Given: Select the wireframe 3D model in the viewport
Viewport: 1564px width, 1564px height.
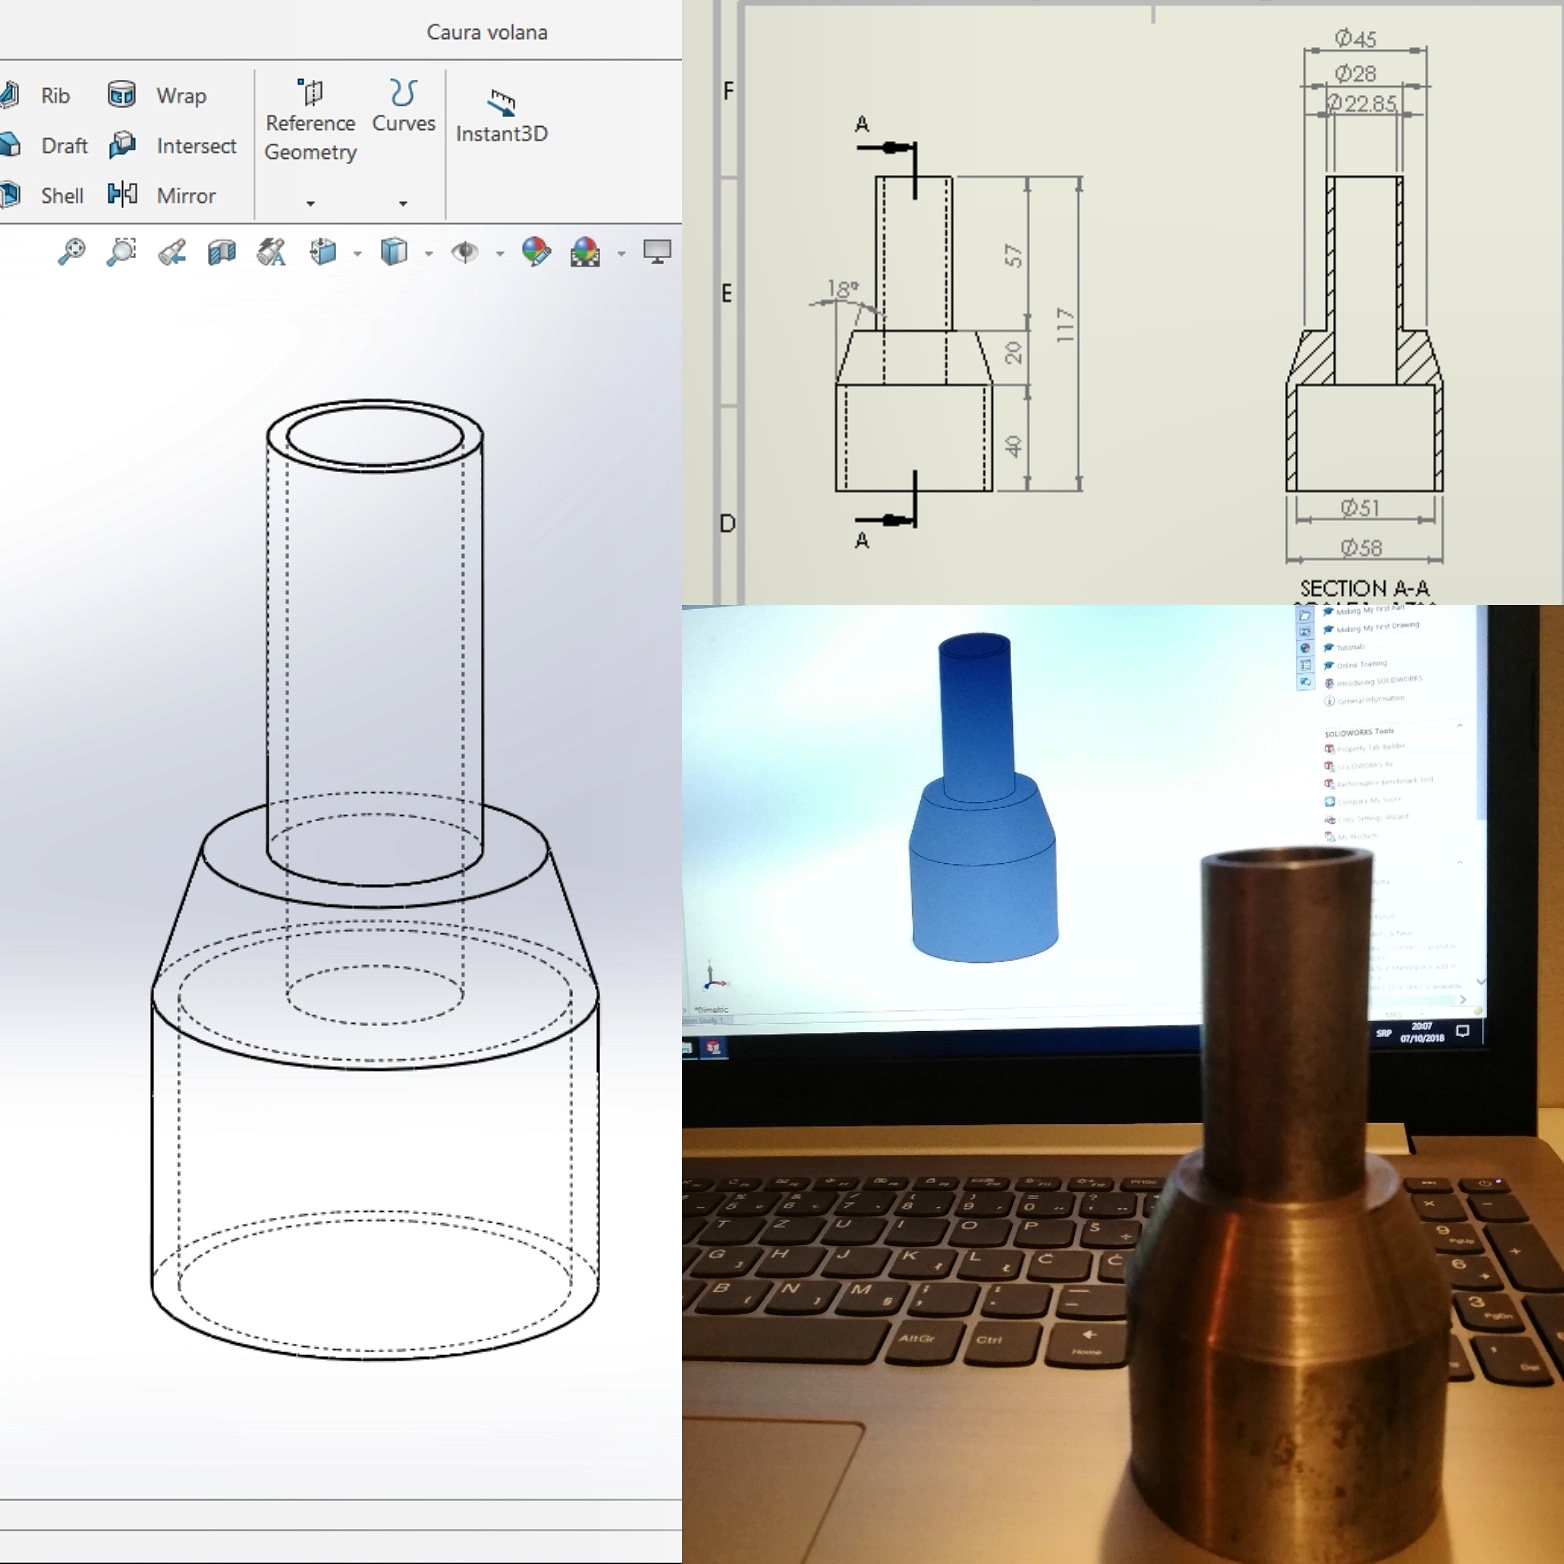Looking at the screenshot, I should (375, 880).
